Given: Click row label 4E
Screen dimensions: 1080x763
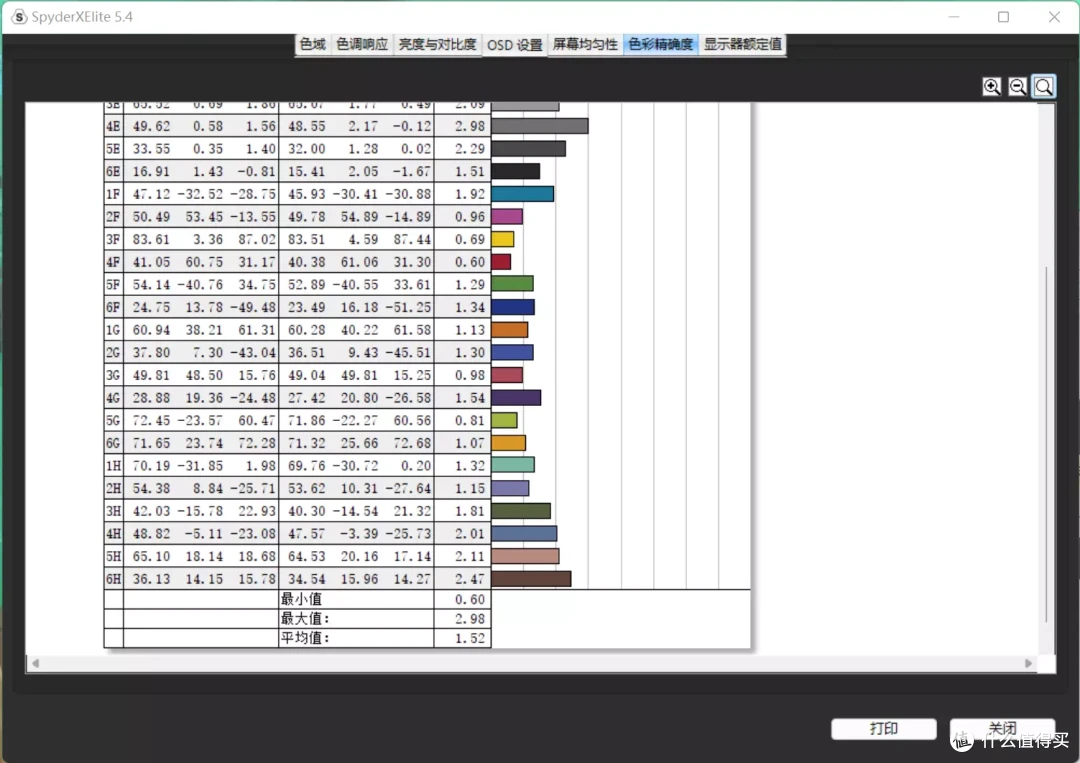Looking at the screenshot, I should (x=114, y=126).
